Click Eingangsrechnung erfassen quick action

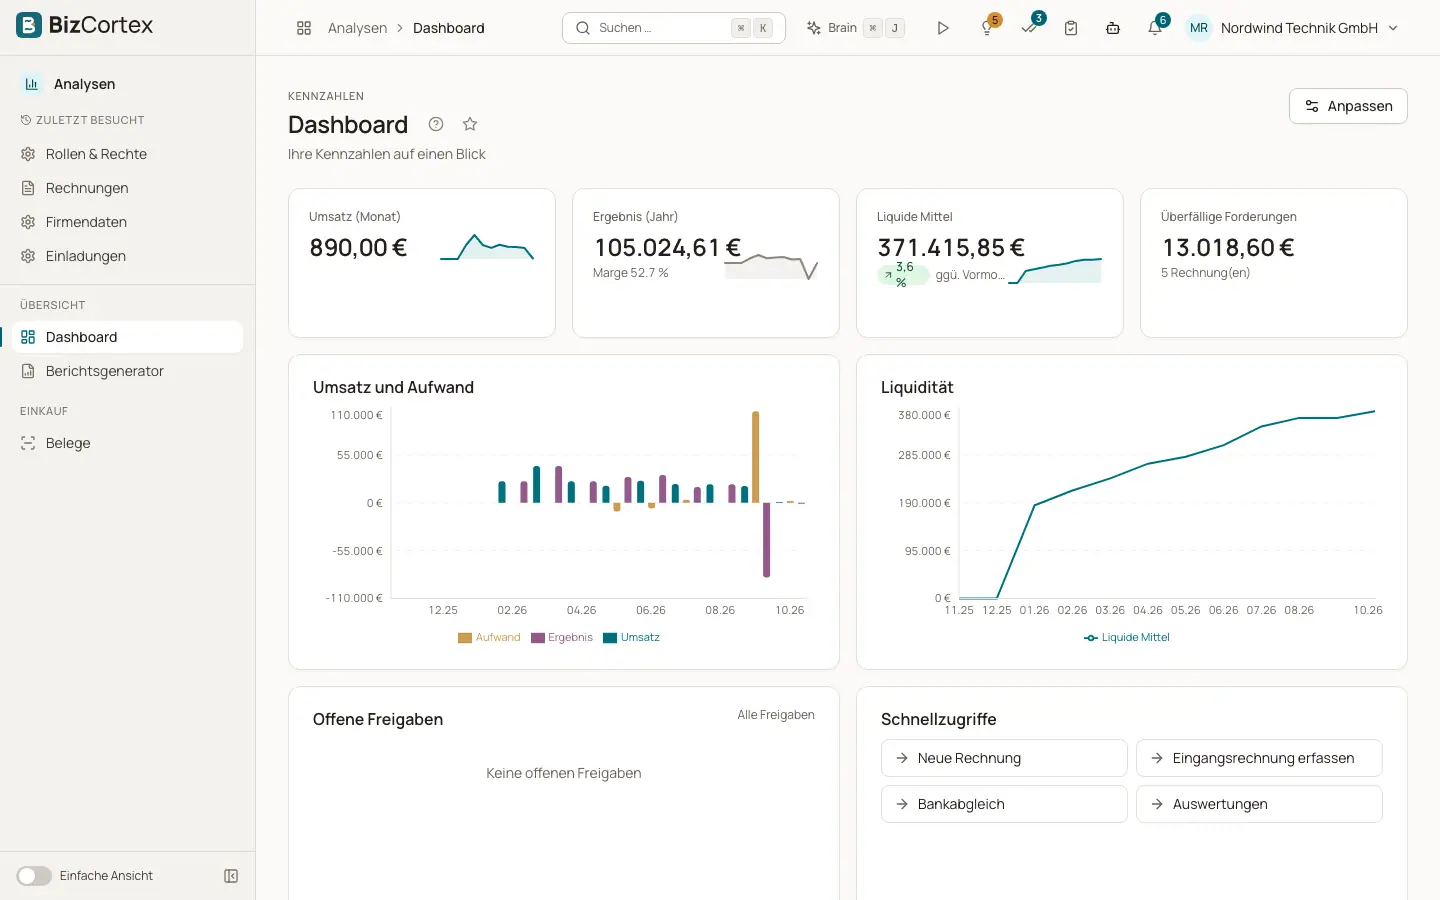(x=1259, y=758)
